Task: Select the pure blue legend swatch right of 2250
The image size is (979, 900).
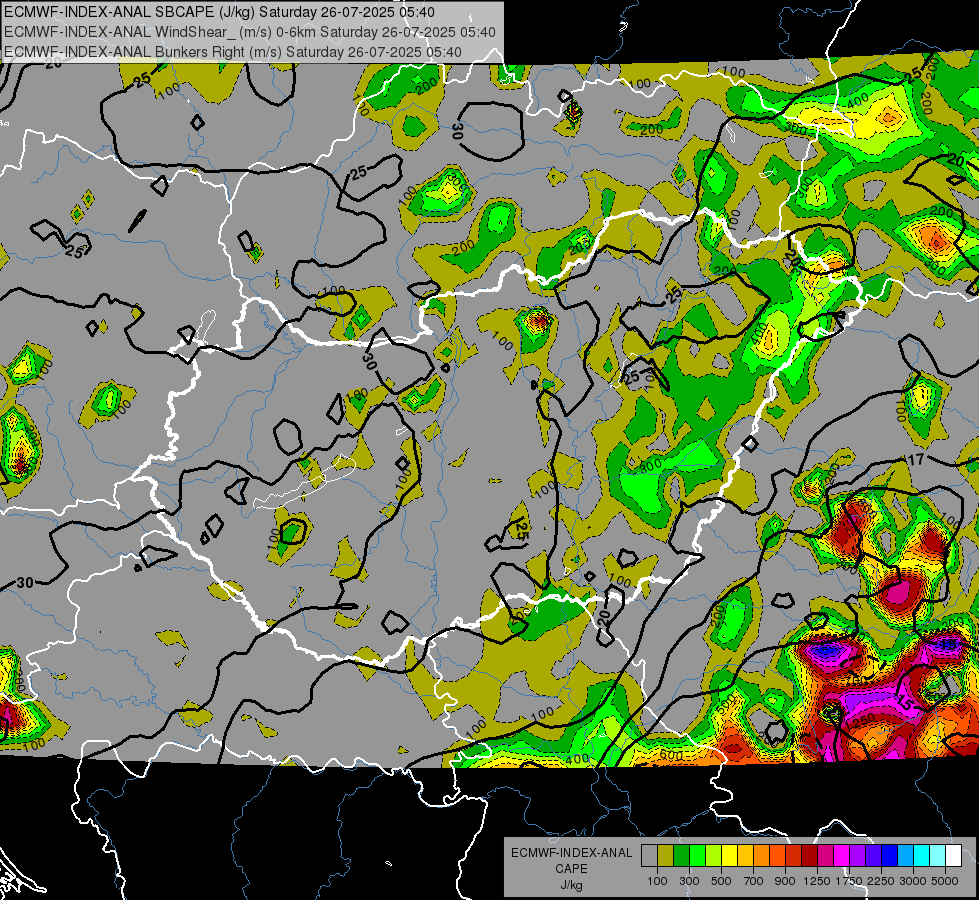Action: [890, 855]
